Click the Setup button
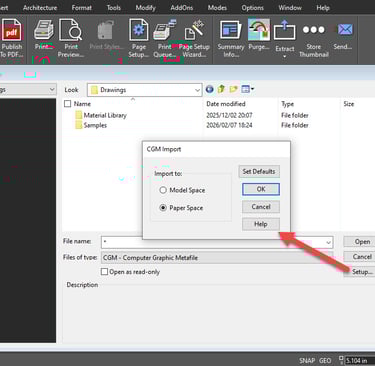The width and height of the screenshot is (375, 366). tap(360, 272)
